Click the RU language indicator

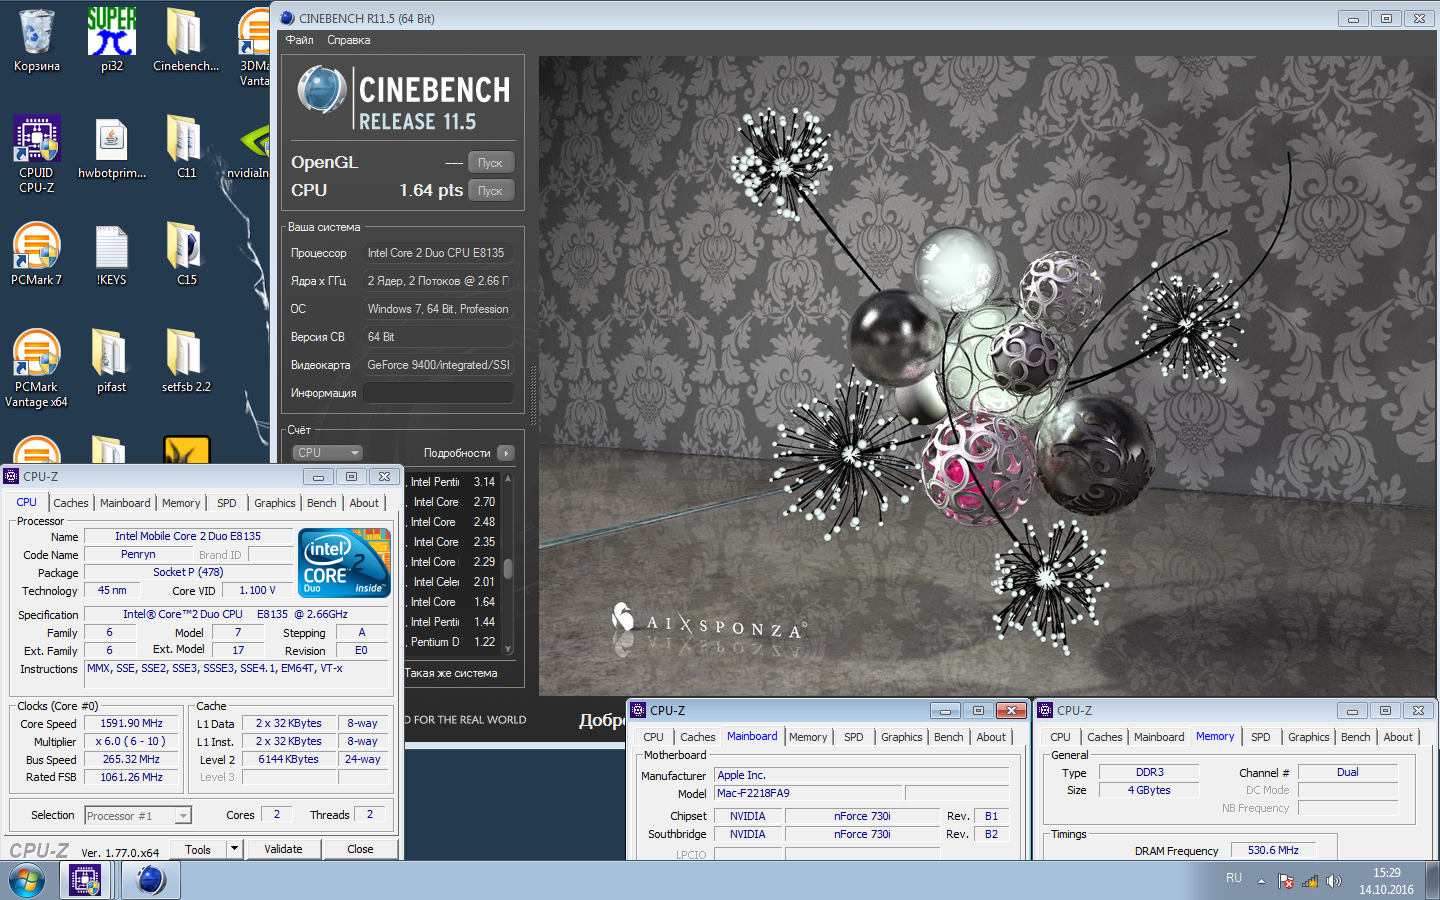[x=1234, y=878]
